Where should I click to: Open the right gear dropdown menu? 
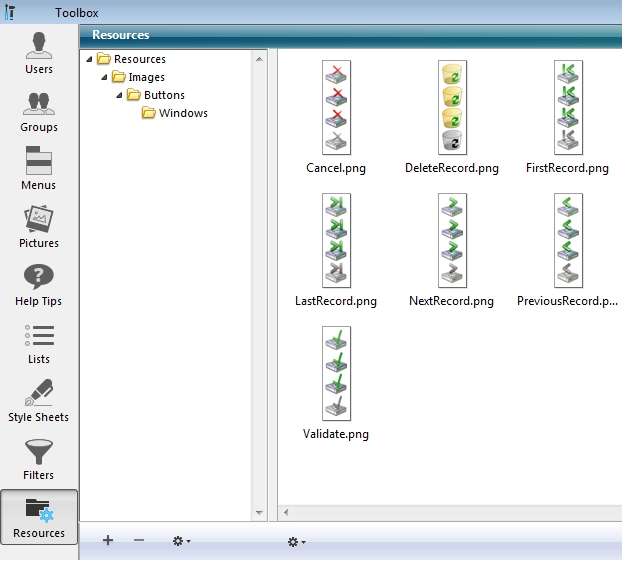pos(296,541)
